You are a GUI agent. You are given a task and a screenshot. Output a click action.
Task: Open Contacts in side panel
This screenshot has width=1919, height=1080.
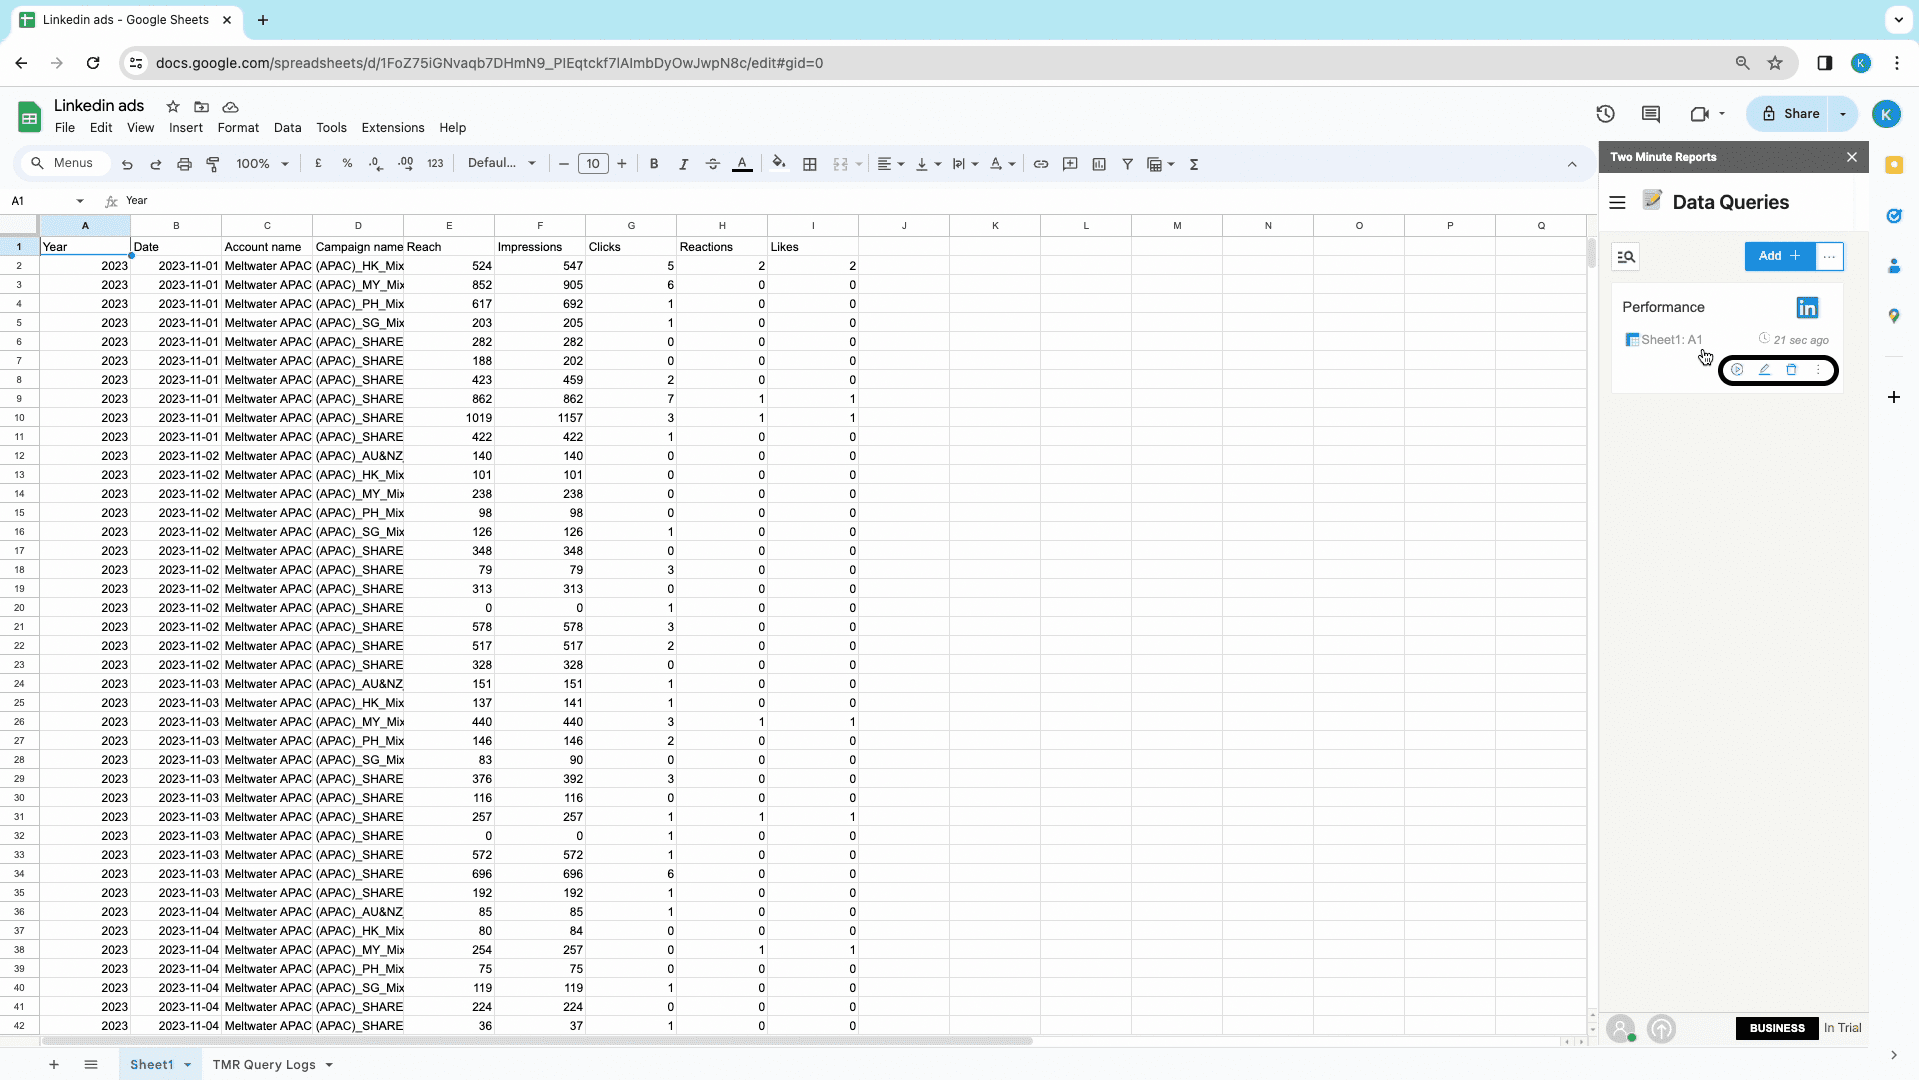click(1894, 266)
